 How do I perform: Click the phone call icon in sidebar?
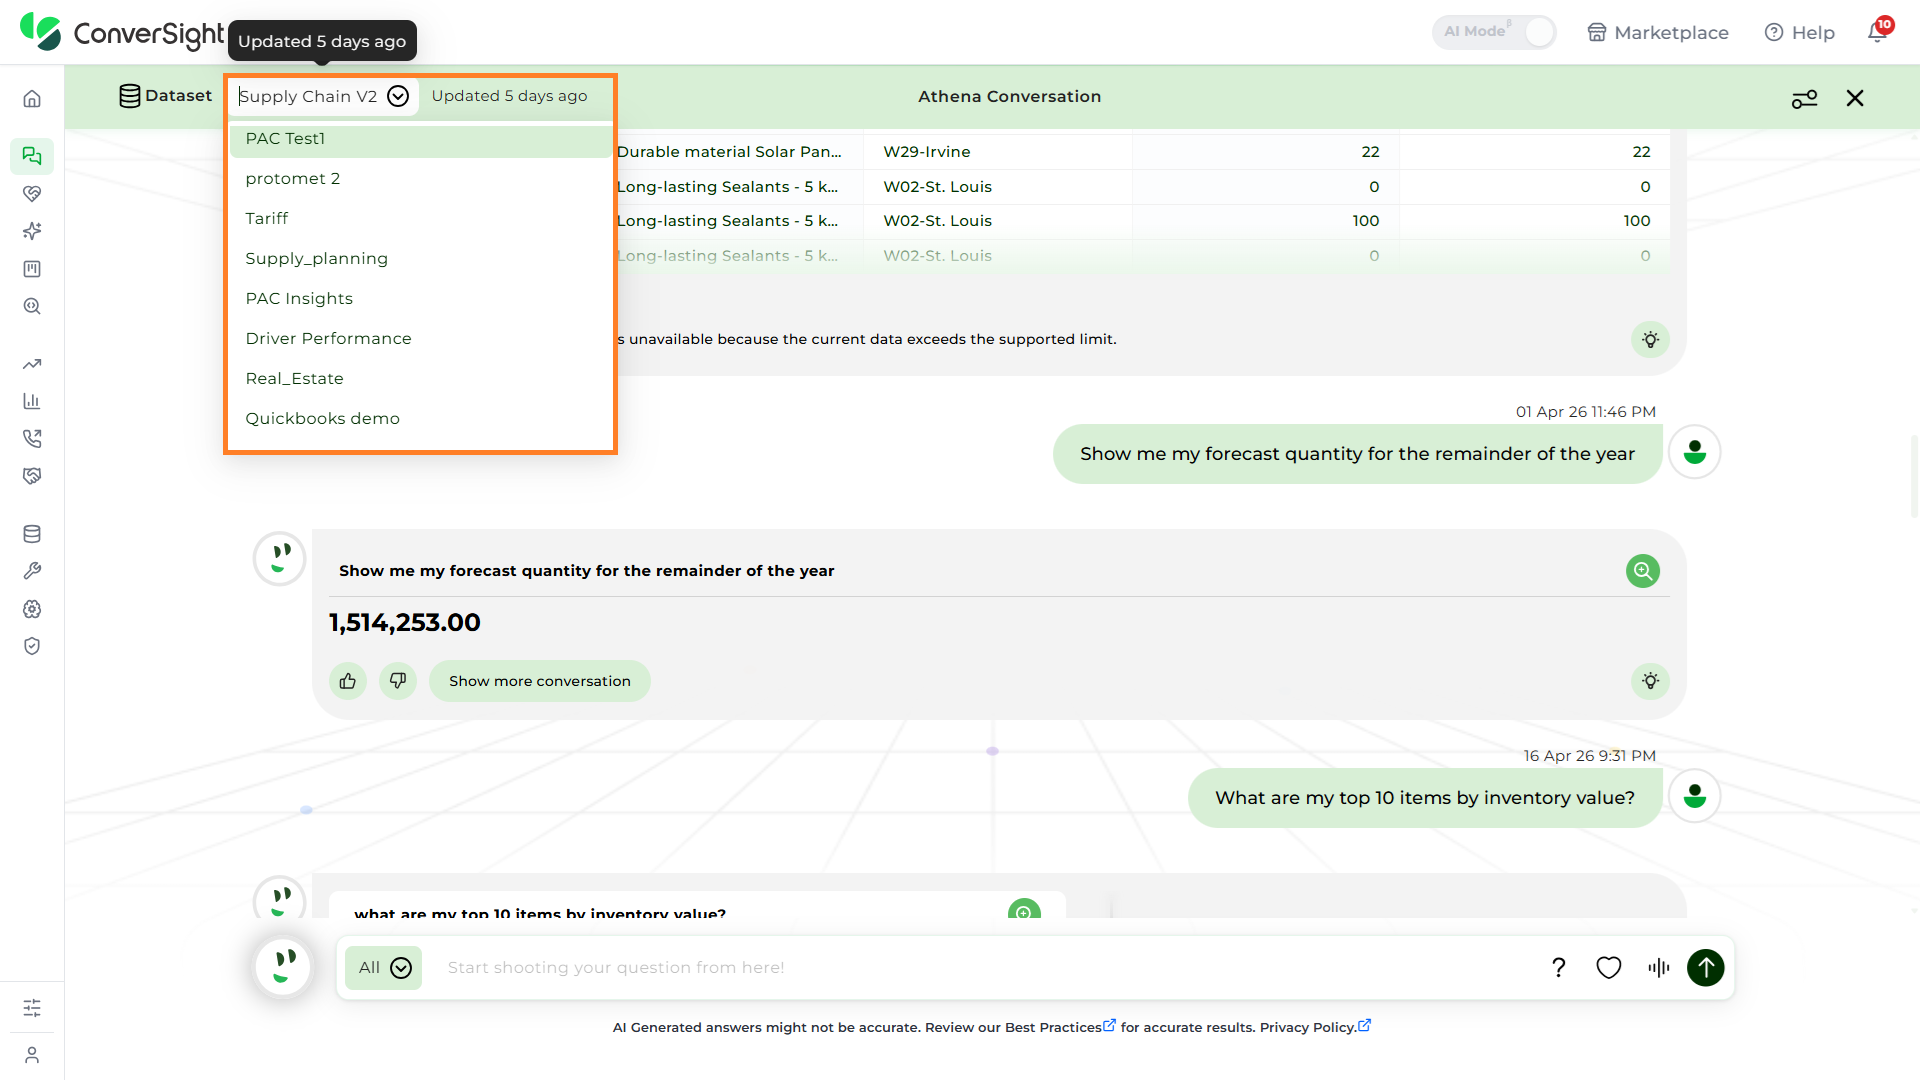point(32,439)
